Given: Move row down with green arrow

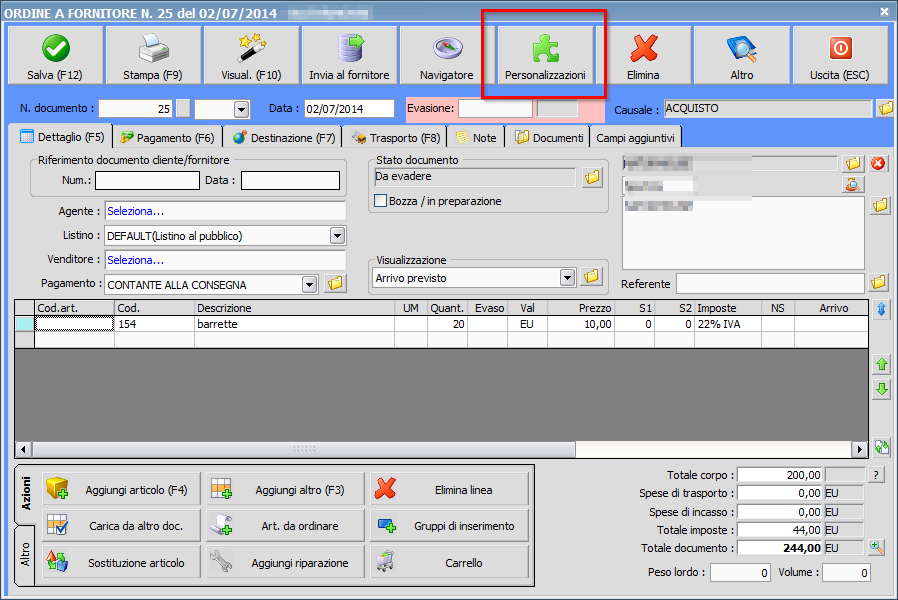Looking at the screenshot, I should 881,390.
